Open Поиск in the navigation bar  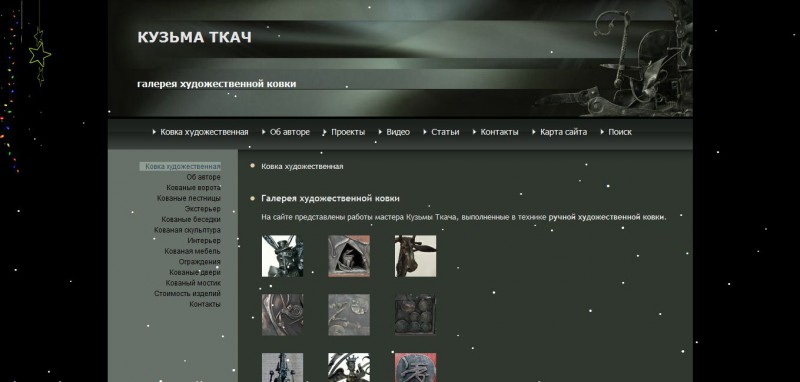(x=620, y=132)
